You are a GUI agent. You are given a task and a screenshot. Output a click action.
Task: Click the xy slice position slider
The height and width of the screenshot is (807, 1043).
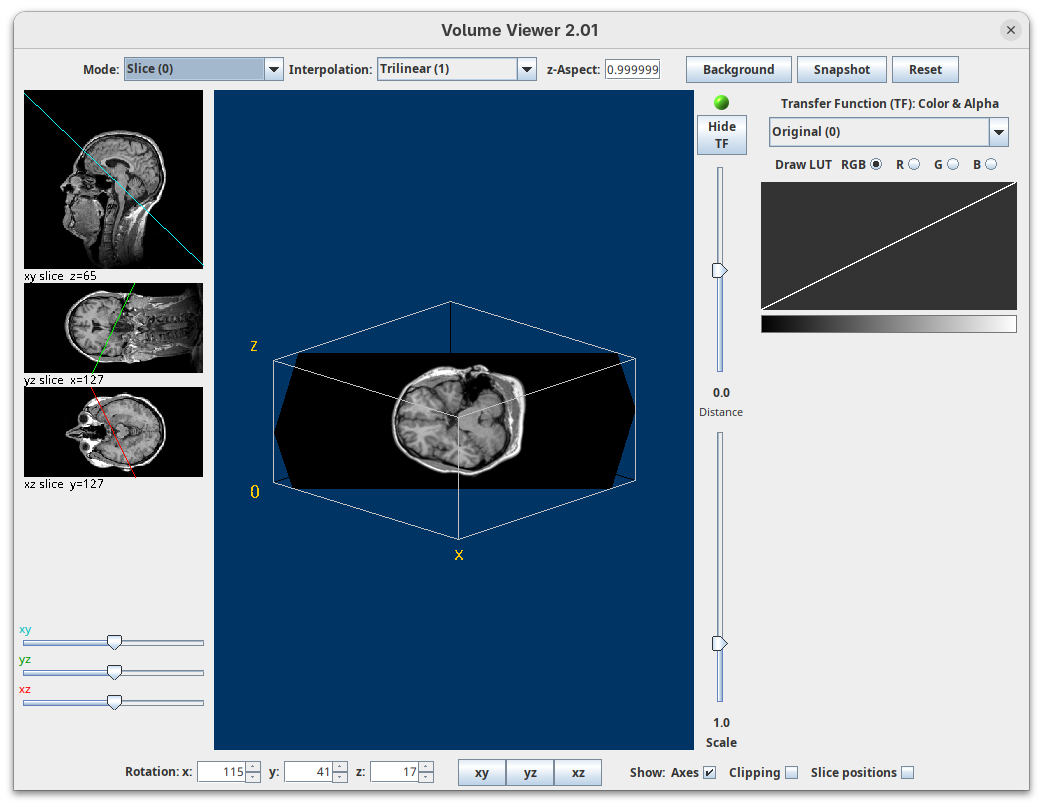click(114, 642)
